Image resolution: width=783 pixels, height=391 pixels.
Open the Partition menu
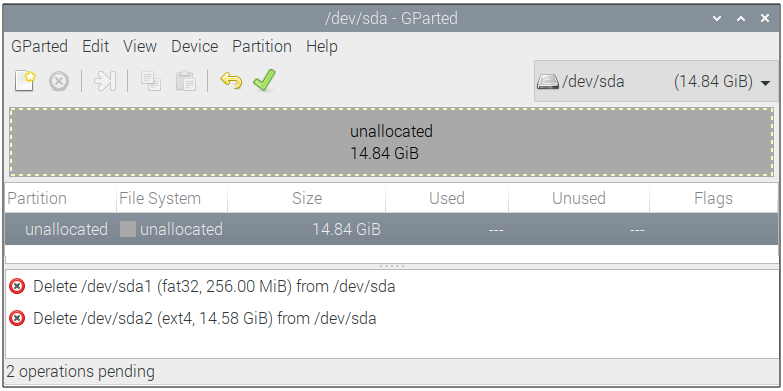click(x=262, y=46)
